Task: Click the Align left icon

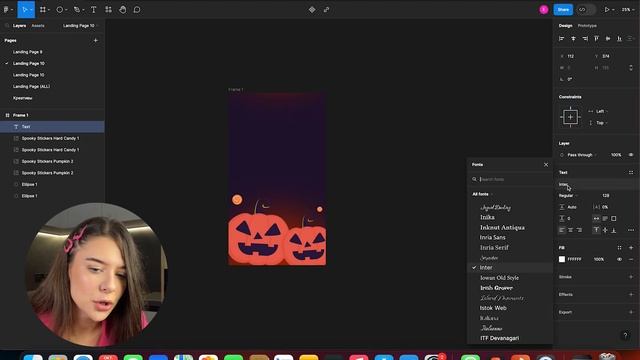Action: 562,38
